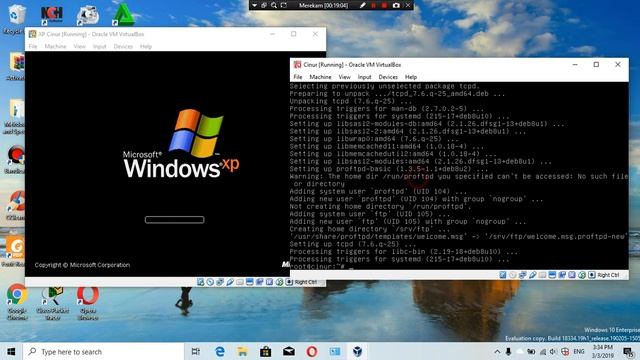Click the taskbar search box
The height and width of the screenshot is (360, 640).
tap(104, 351)
